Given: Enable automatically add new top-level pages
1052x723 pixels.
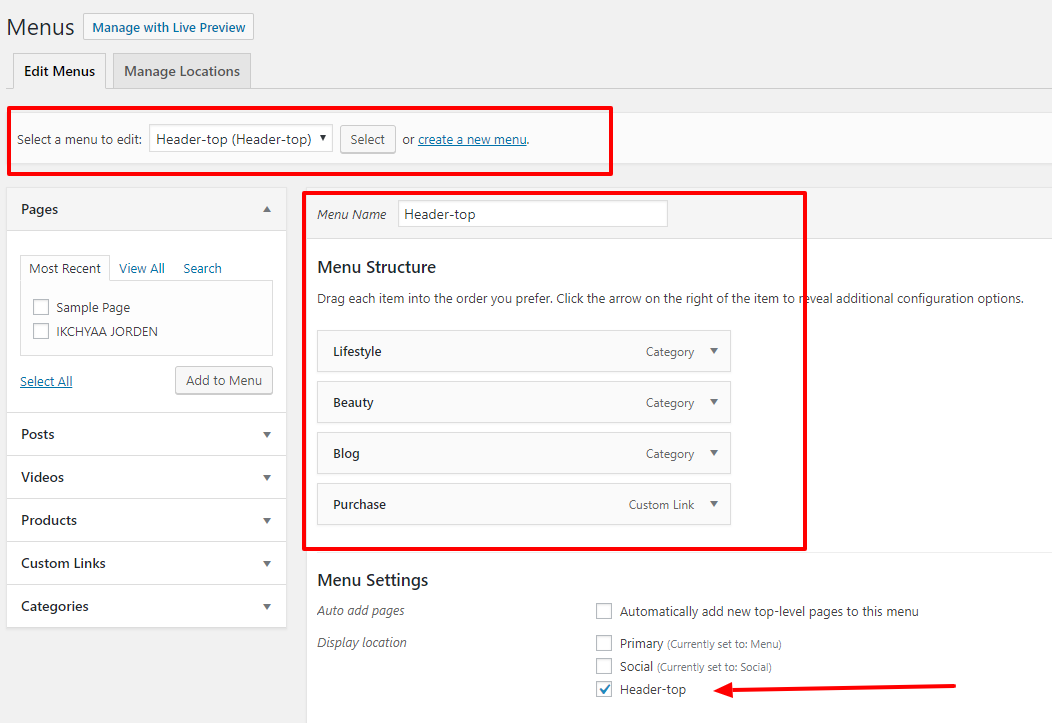Looking at the screenshot, I should 604,611.
